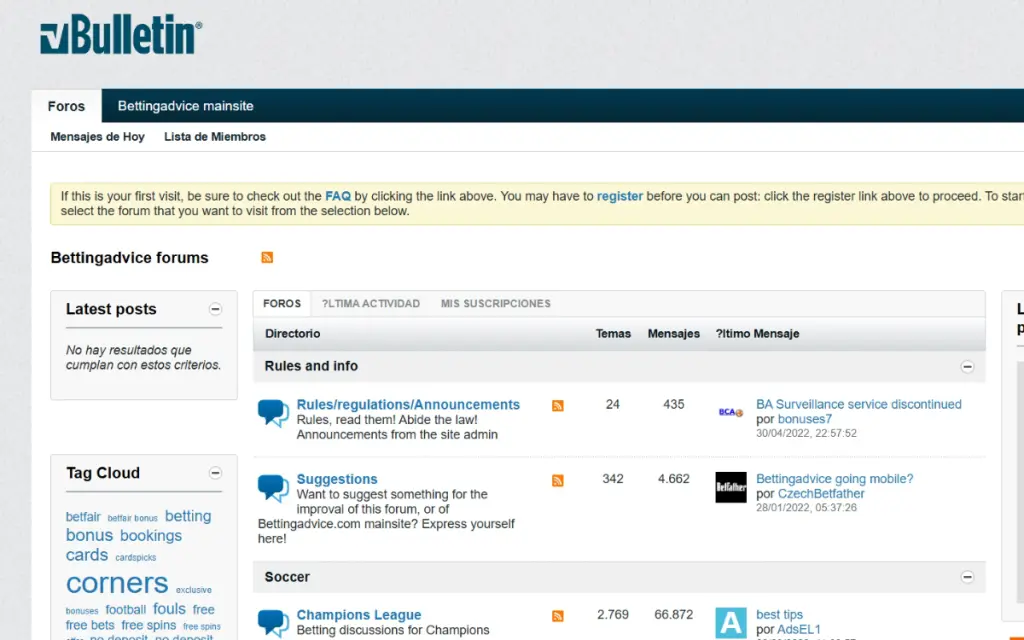The width and height of the screenshot is (1024, 640).
Task: Select the Foros main tab
Action: pyautogui.click(x=67, y=106)
